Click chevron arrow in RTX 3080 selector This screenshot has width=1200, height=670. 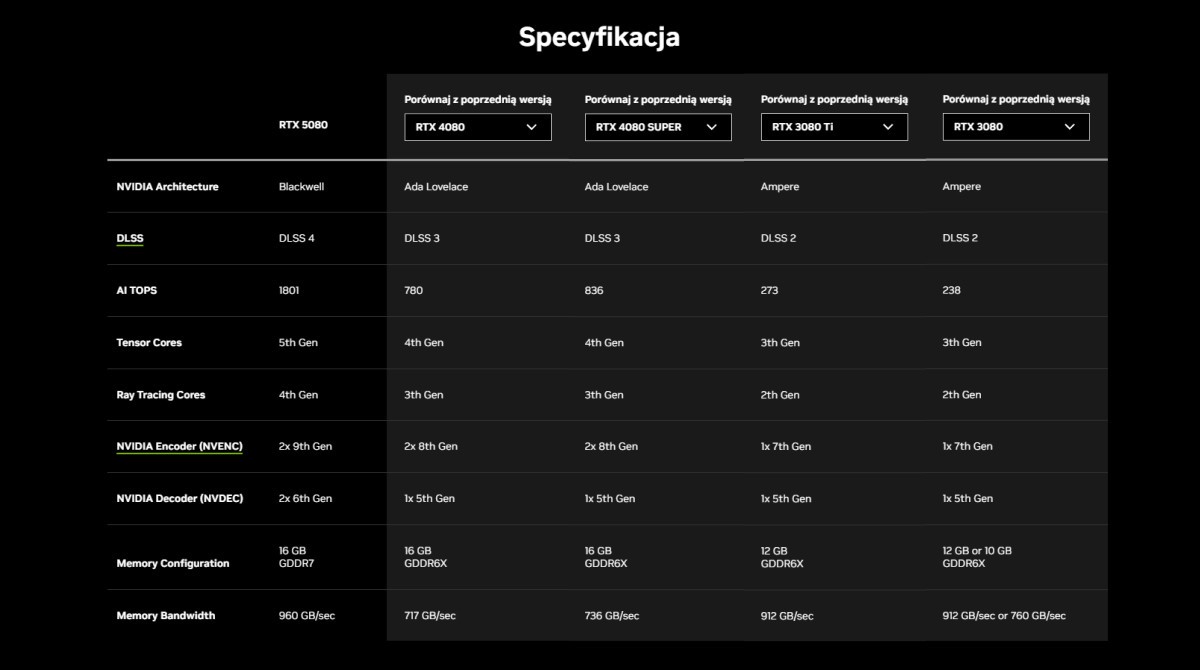click(1069, 127)
